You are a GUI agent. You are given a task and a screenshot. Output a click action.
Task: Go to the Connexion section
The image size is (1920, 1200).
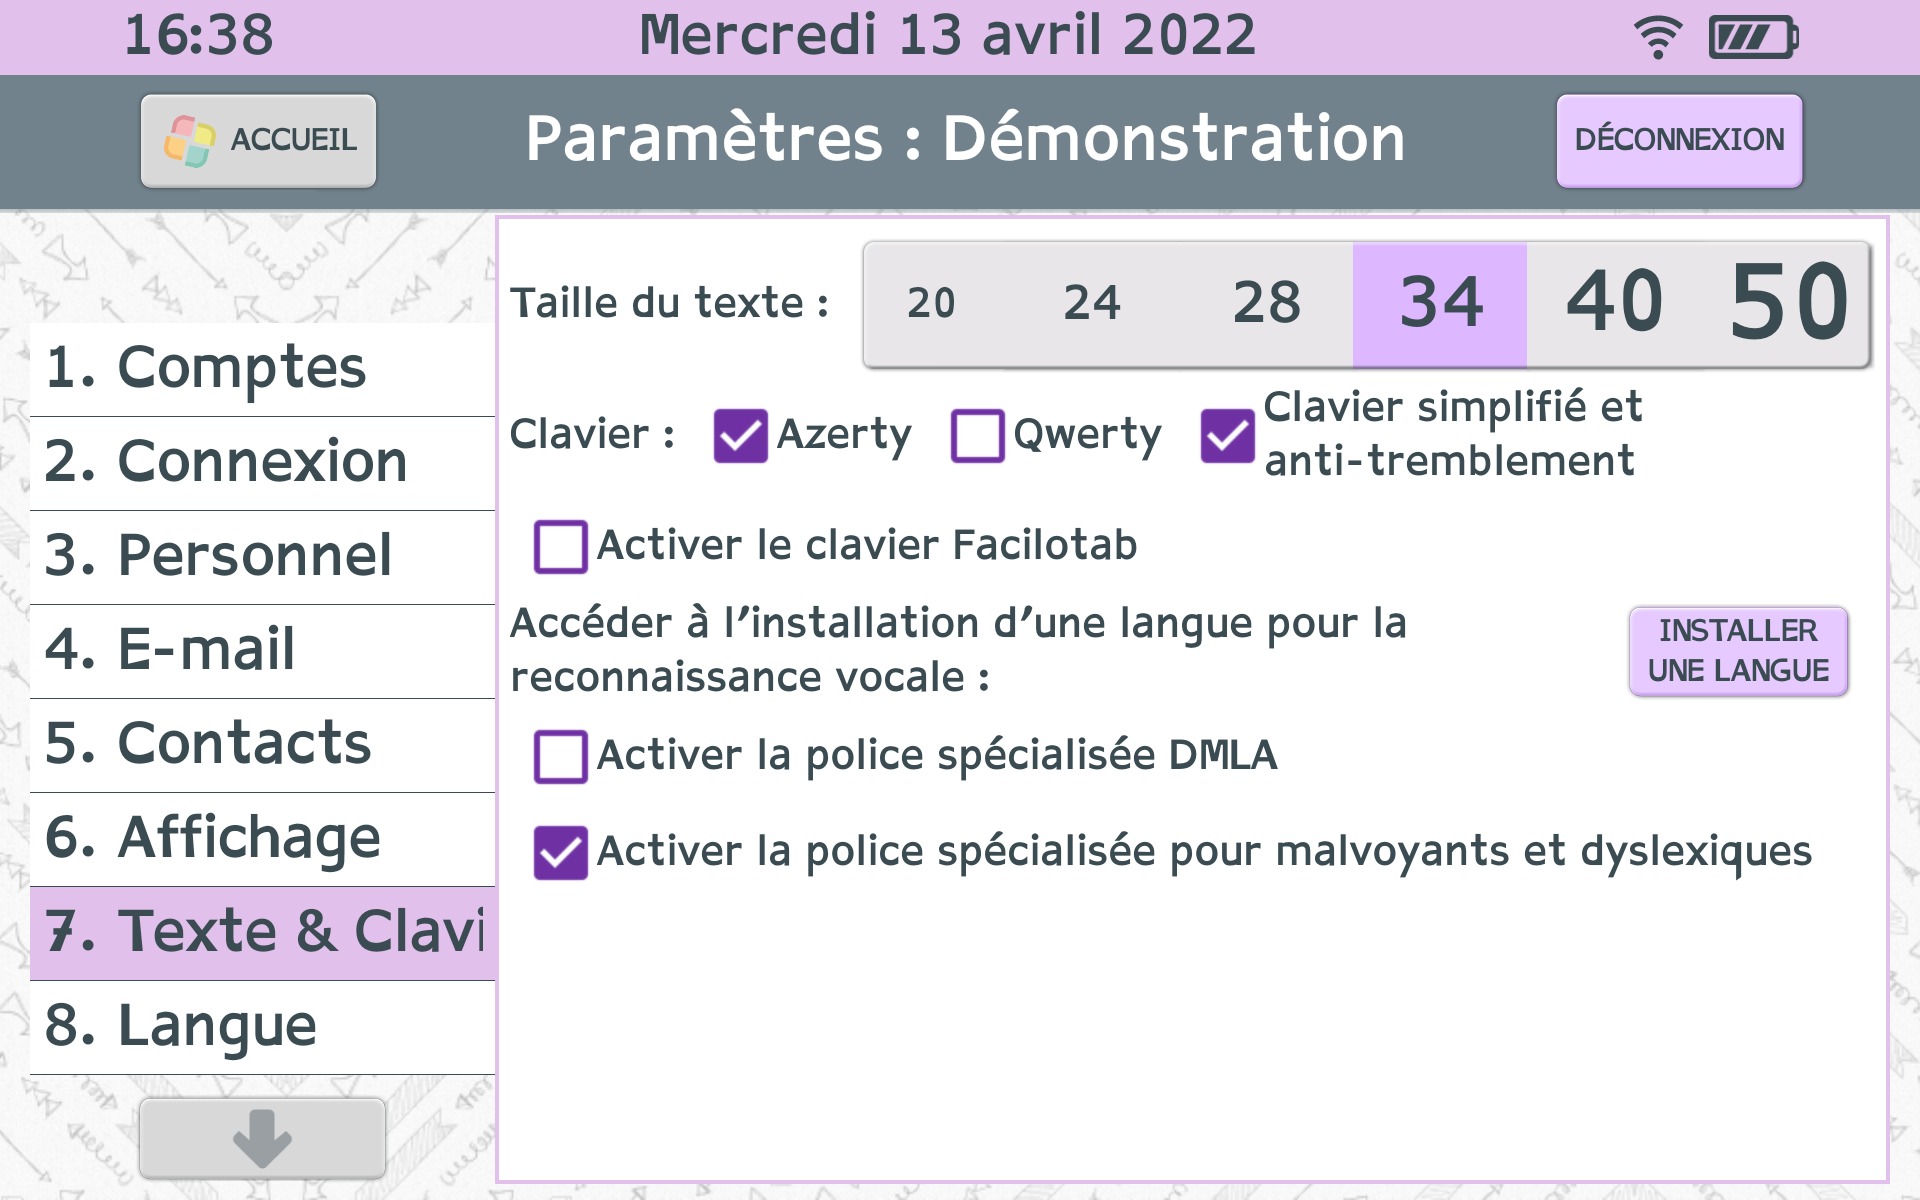click(x=263, y=463)
